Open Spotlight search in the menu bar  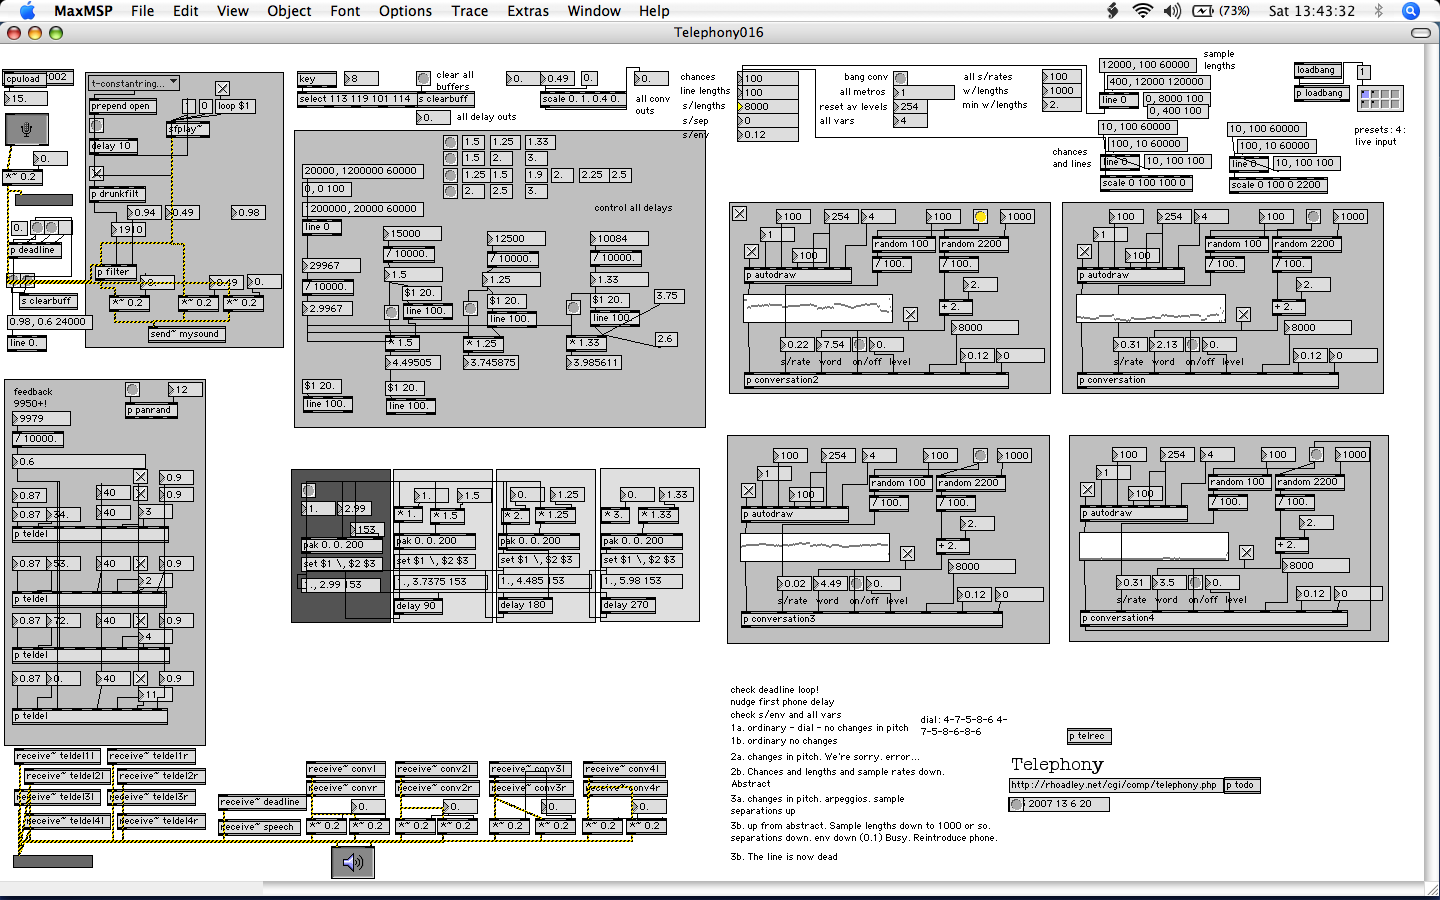[x=1411, y=11]
